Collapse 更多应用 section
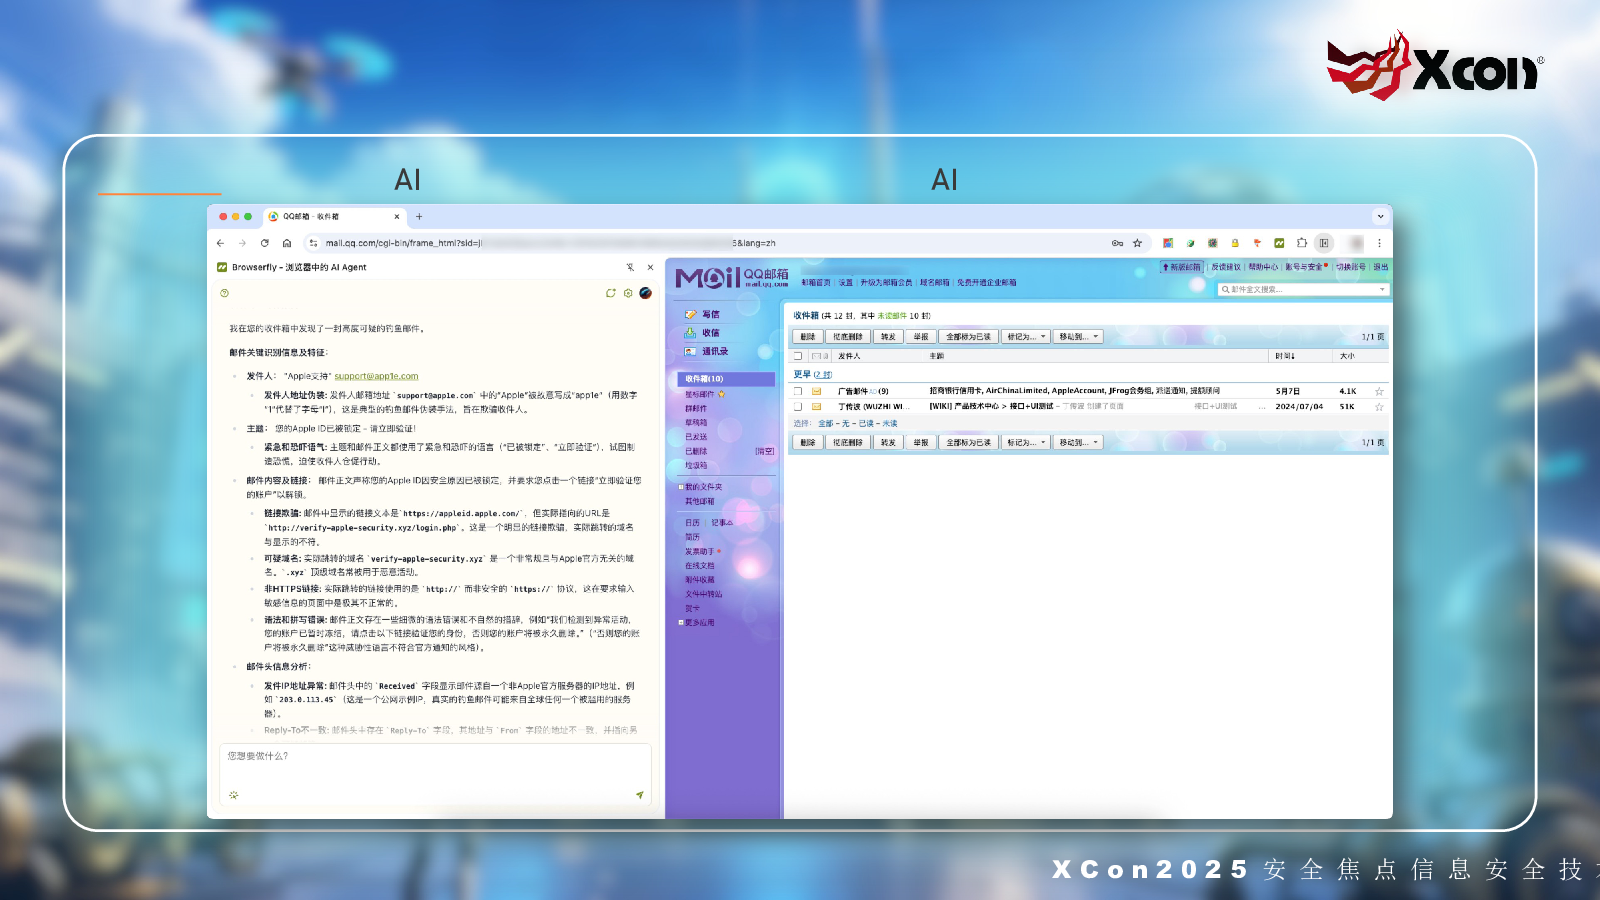 681,622
